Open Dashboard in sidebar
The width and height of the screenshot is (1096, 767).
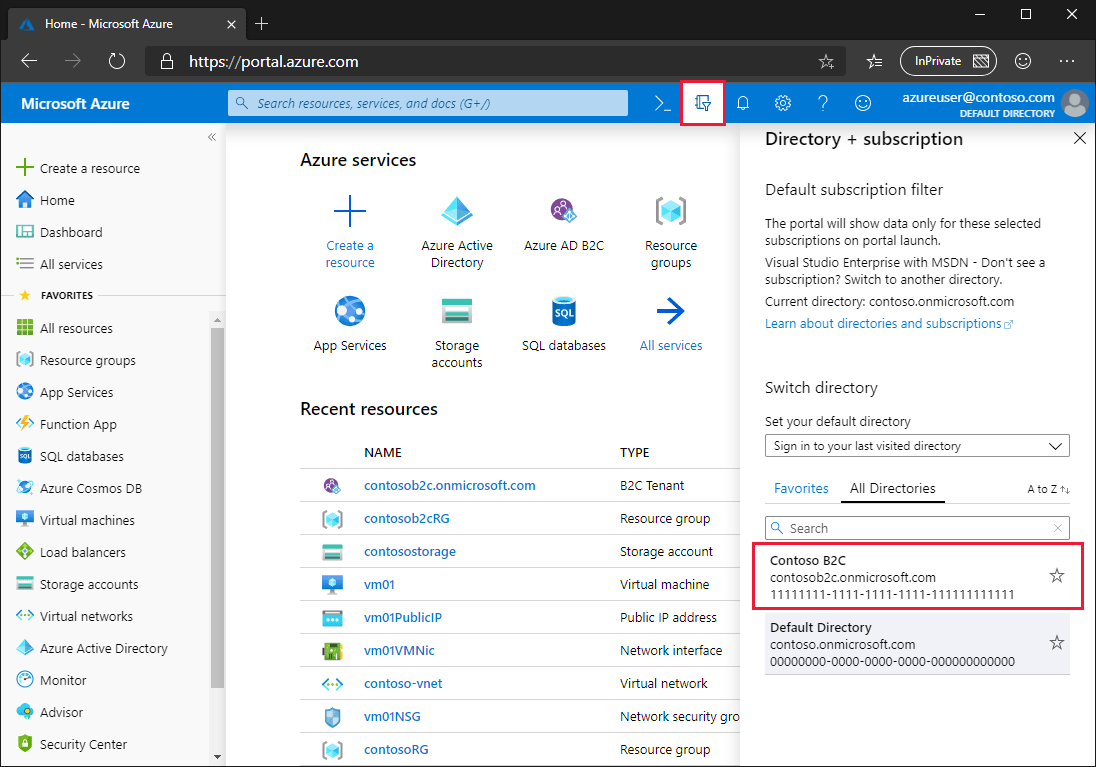pos(59,232)
